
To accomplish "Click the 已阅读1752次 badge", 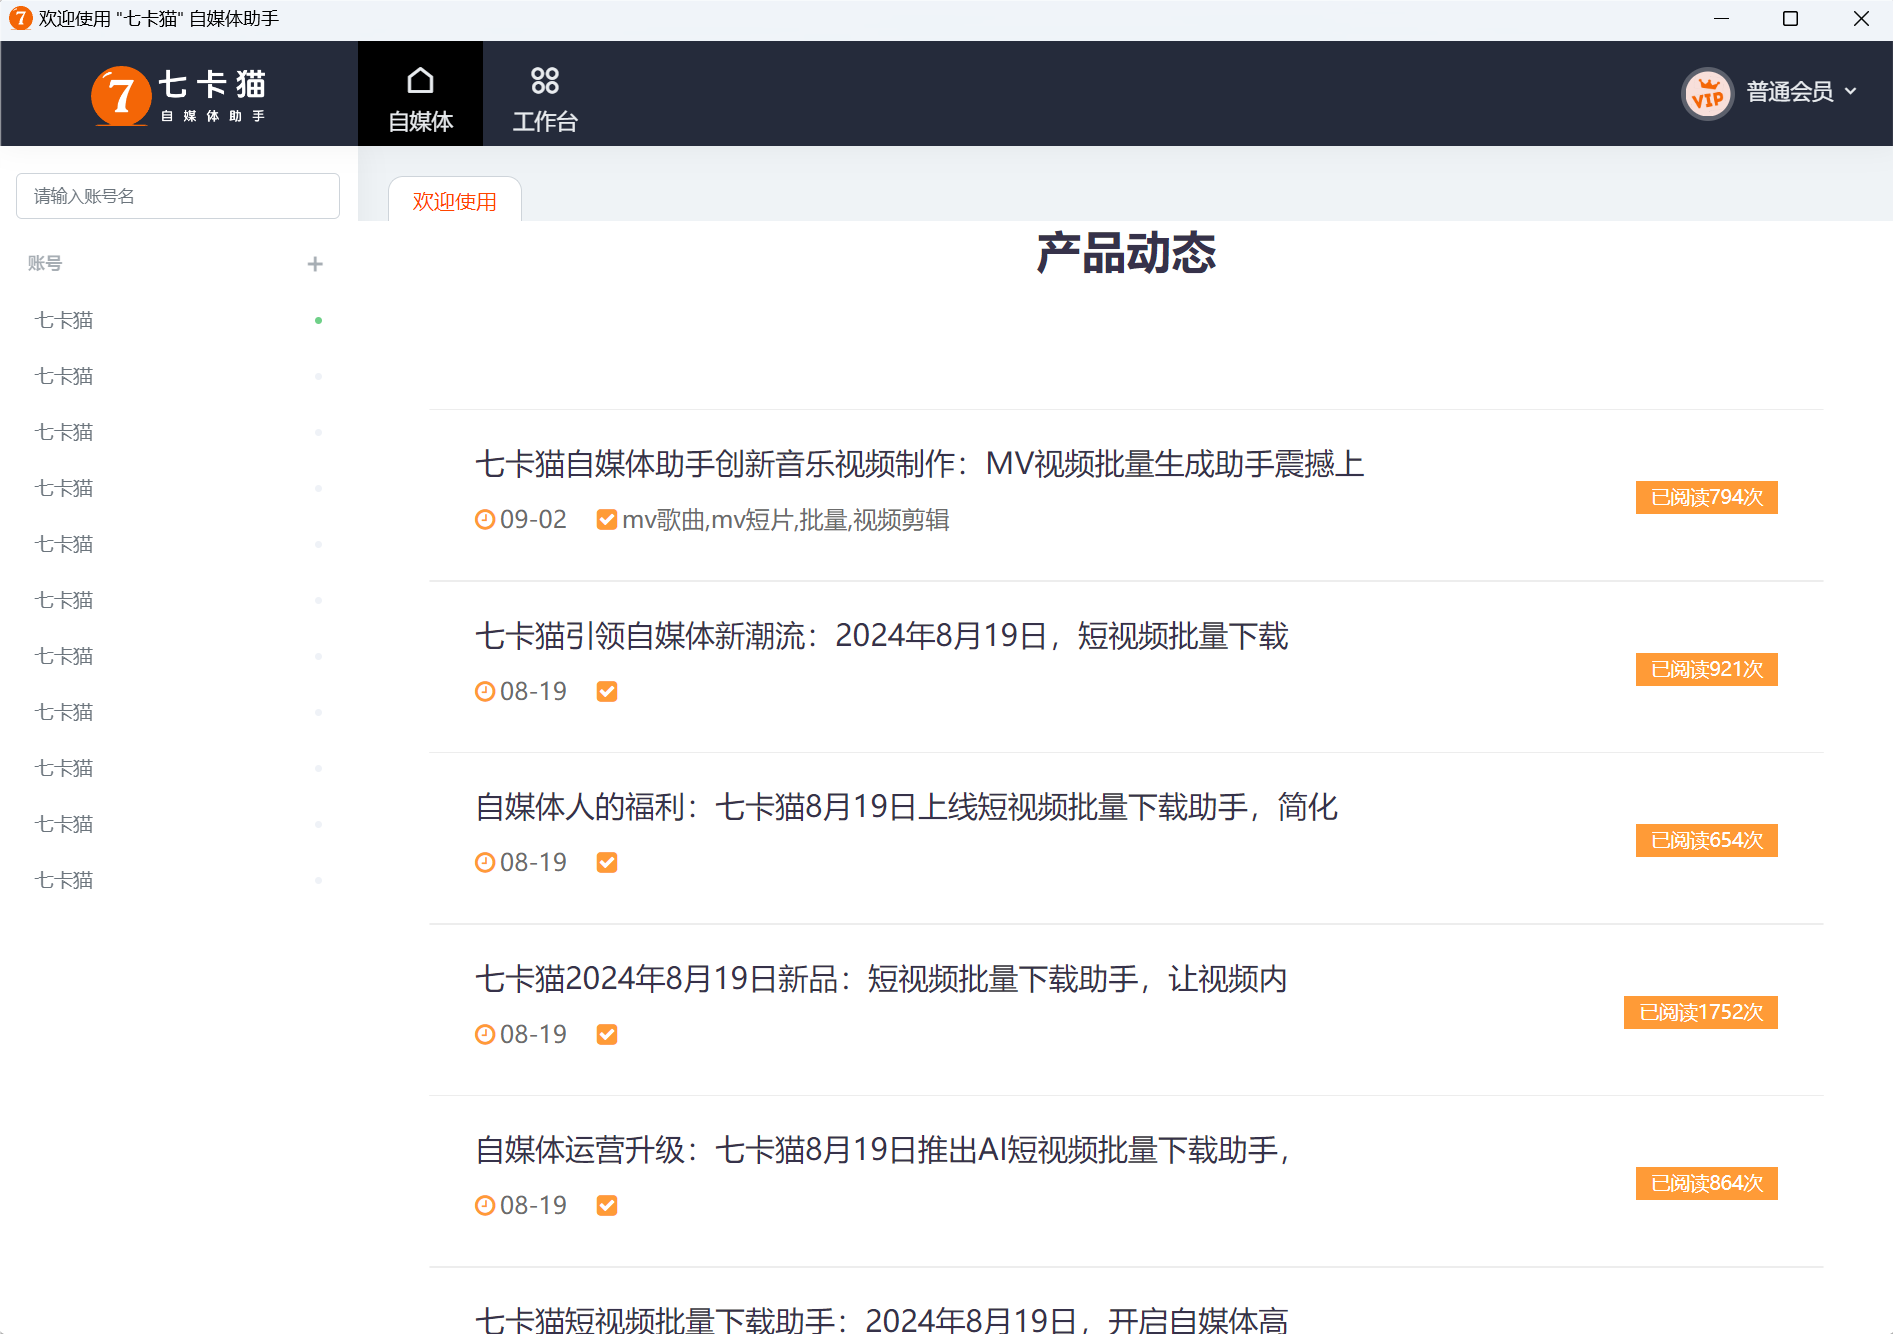I will pyautogui.click(x=1700, y=1012).
